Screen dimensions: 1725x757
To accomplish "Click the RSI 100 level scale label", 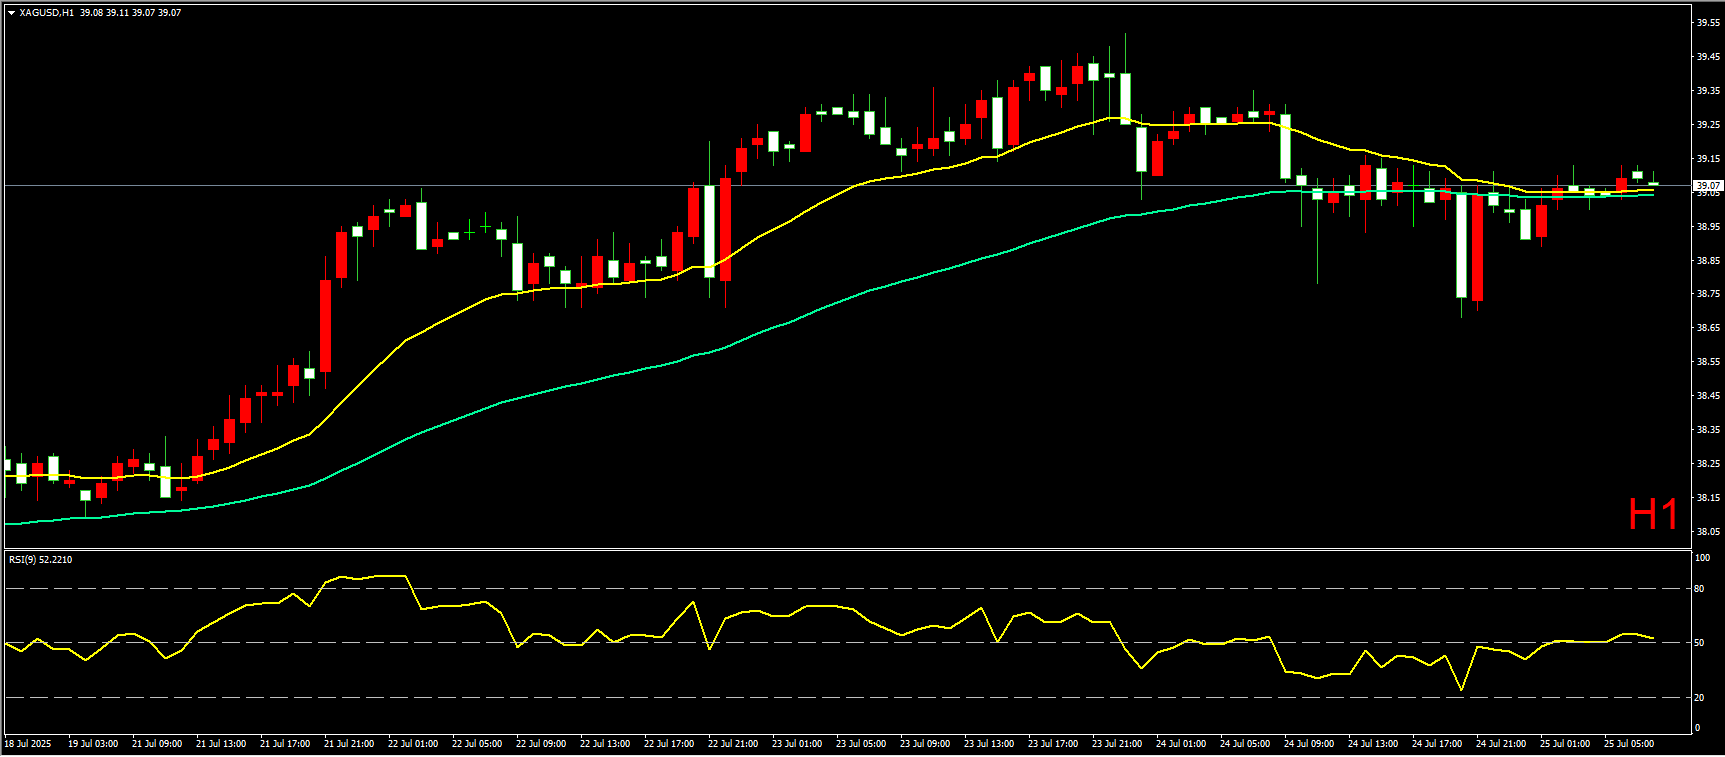I will (x=1701, y=558).
